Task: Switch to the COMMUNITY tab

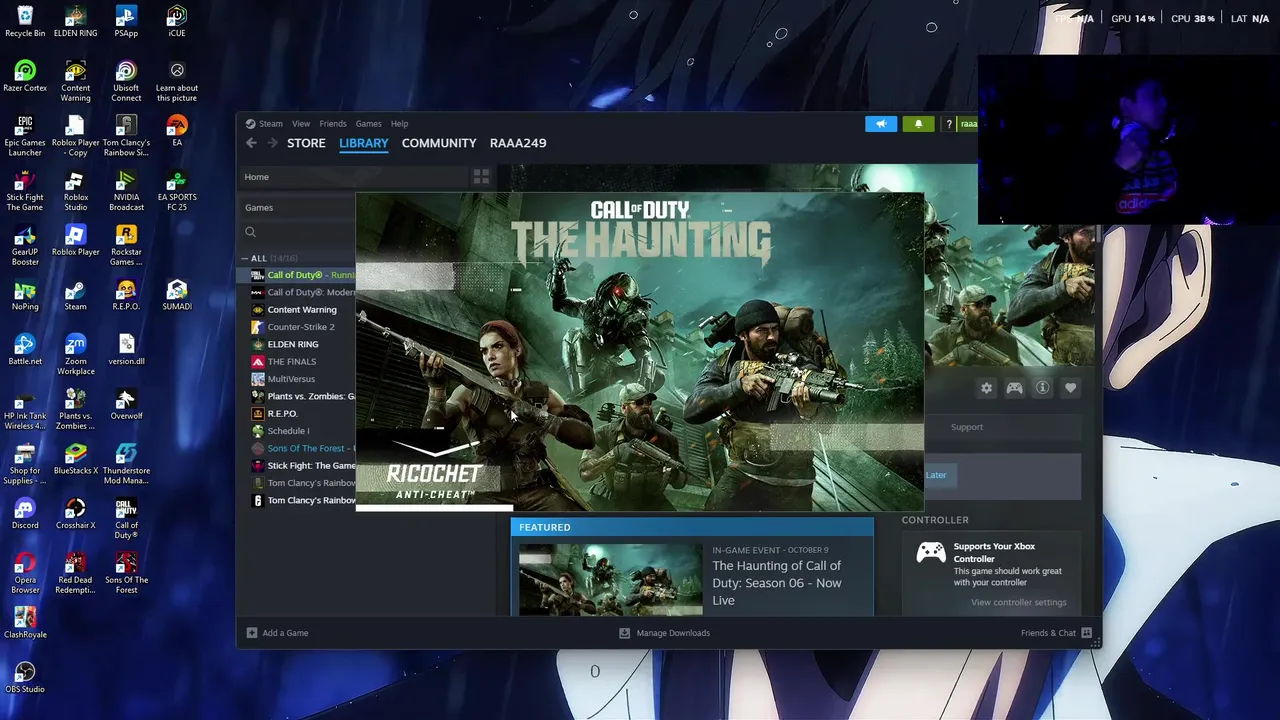Action: point(439,143)
